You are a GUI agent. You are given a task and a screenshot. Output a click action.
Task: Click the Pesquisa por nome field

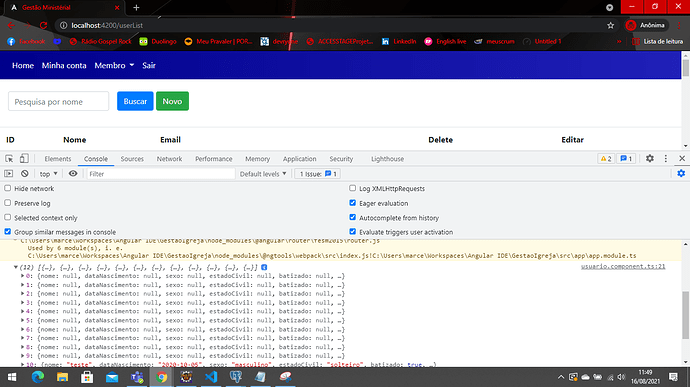point(59,101)
